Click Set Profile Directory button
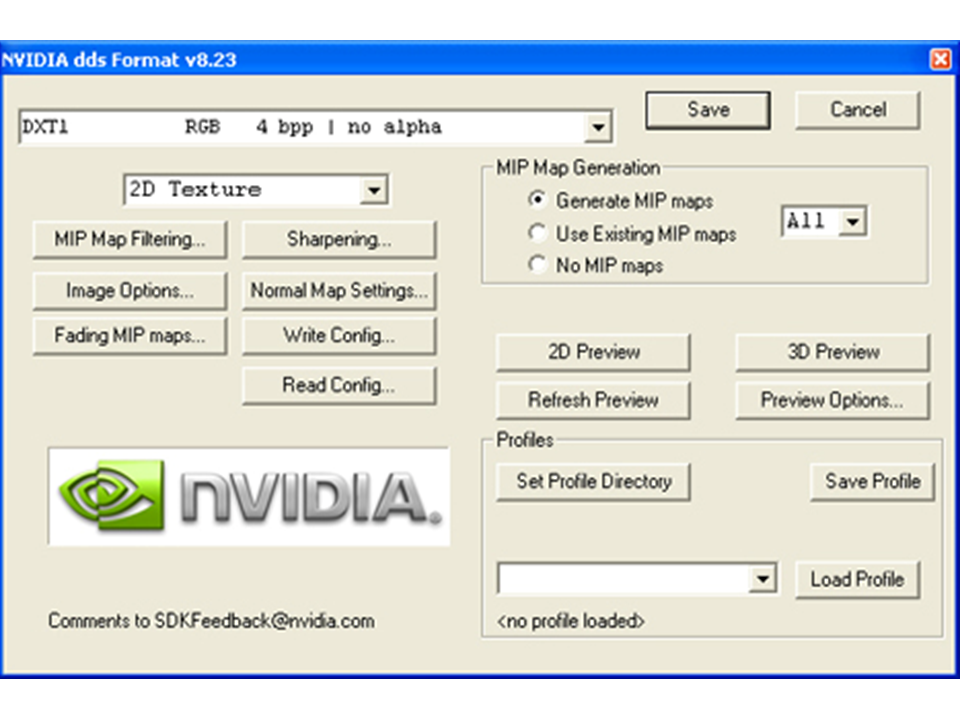Screen dimensions: 960x720 [593, 482]
